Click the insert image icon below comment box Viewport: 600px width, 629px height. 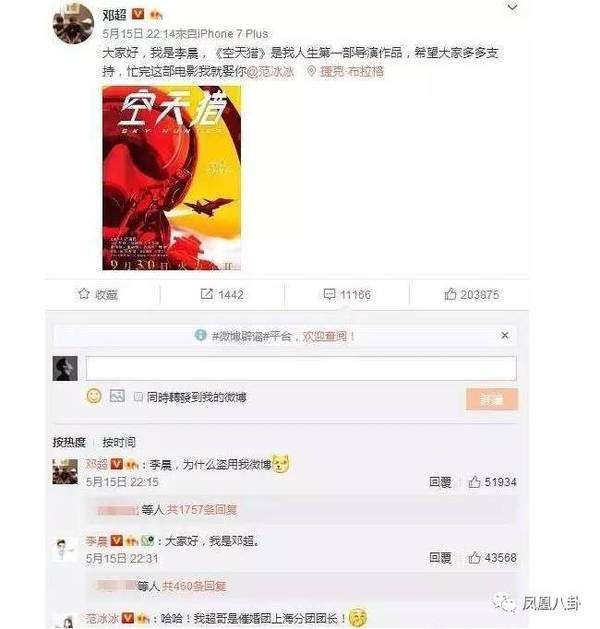[117, 396]
